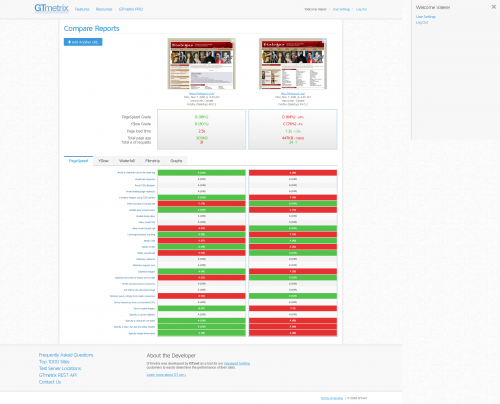Switch to the Waterfall tab
This screenshot has width=500, height=404.
[x=127, y=161]
